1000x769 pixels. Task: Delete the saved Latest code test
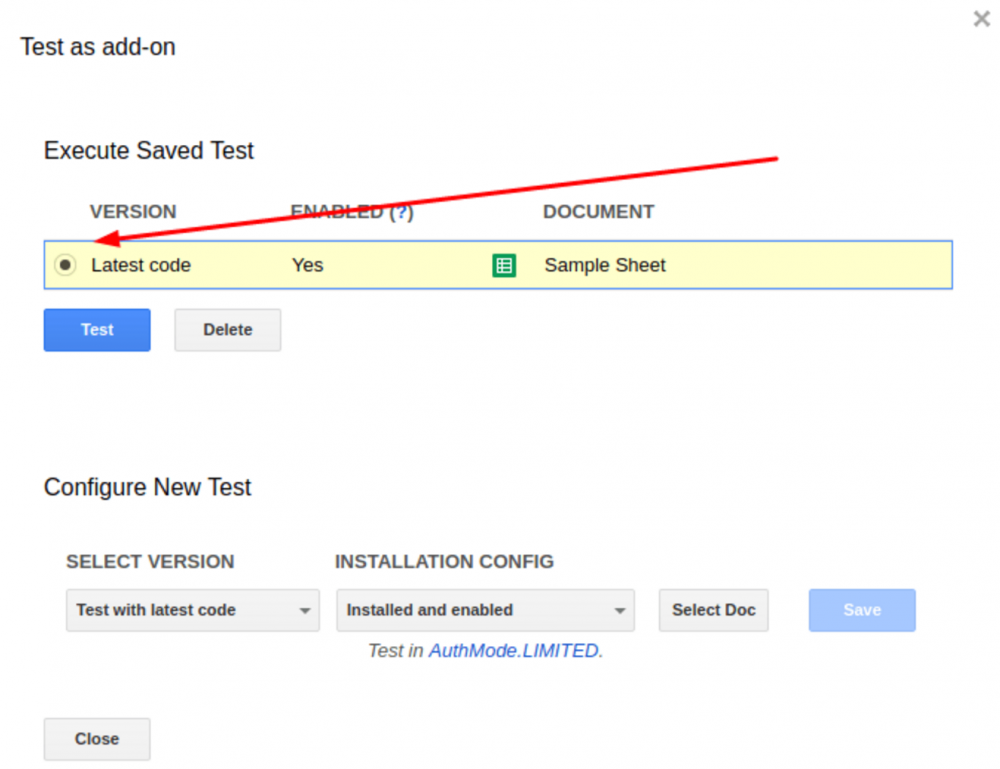[x=227, y=329]
